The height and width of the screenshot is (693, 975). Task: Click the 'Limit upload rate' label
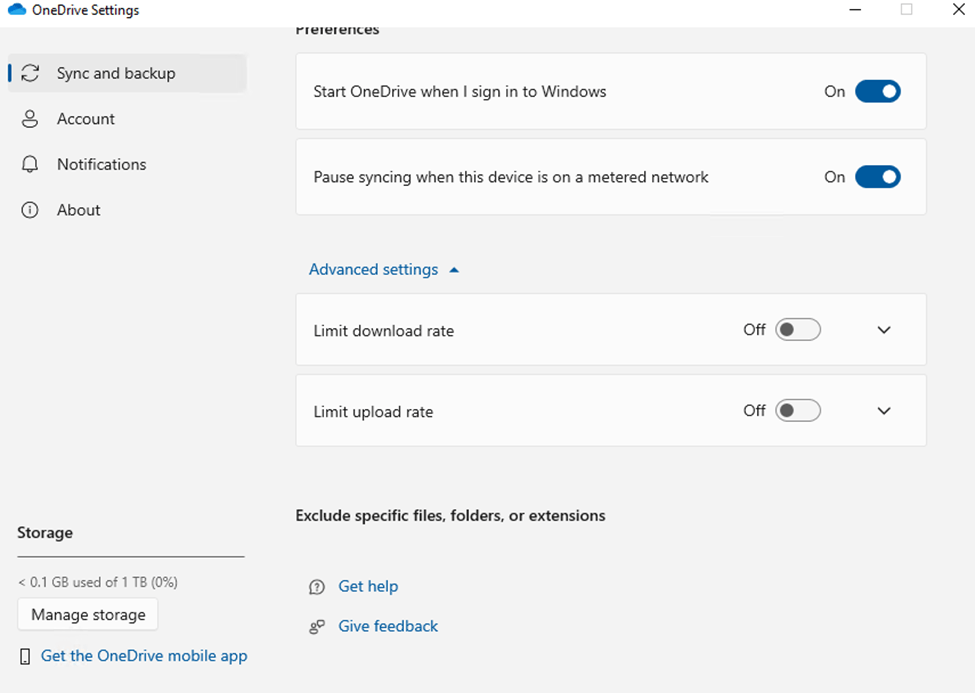373,412
